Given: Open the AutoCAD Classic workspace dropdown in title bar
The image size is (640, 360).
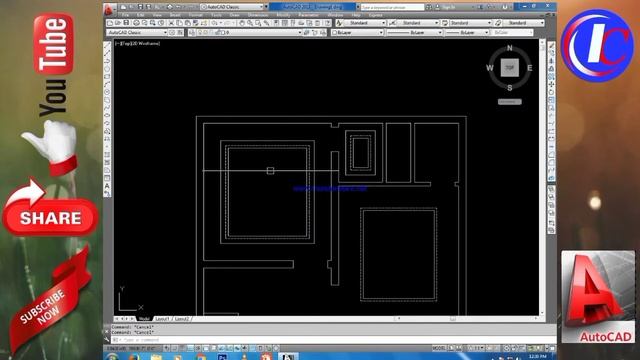Looking at the screenshot, I should click(232, 7).
